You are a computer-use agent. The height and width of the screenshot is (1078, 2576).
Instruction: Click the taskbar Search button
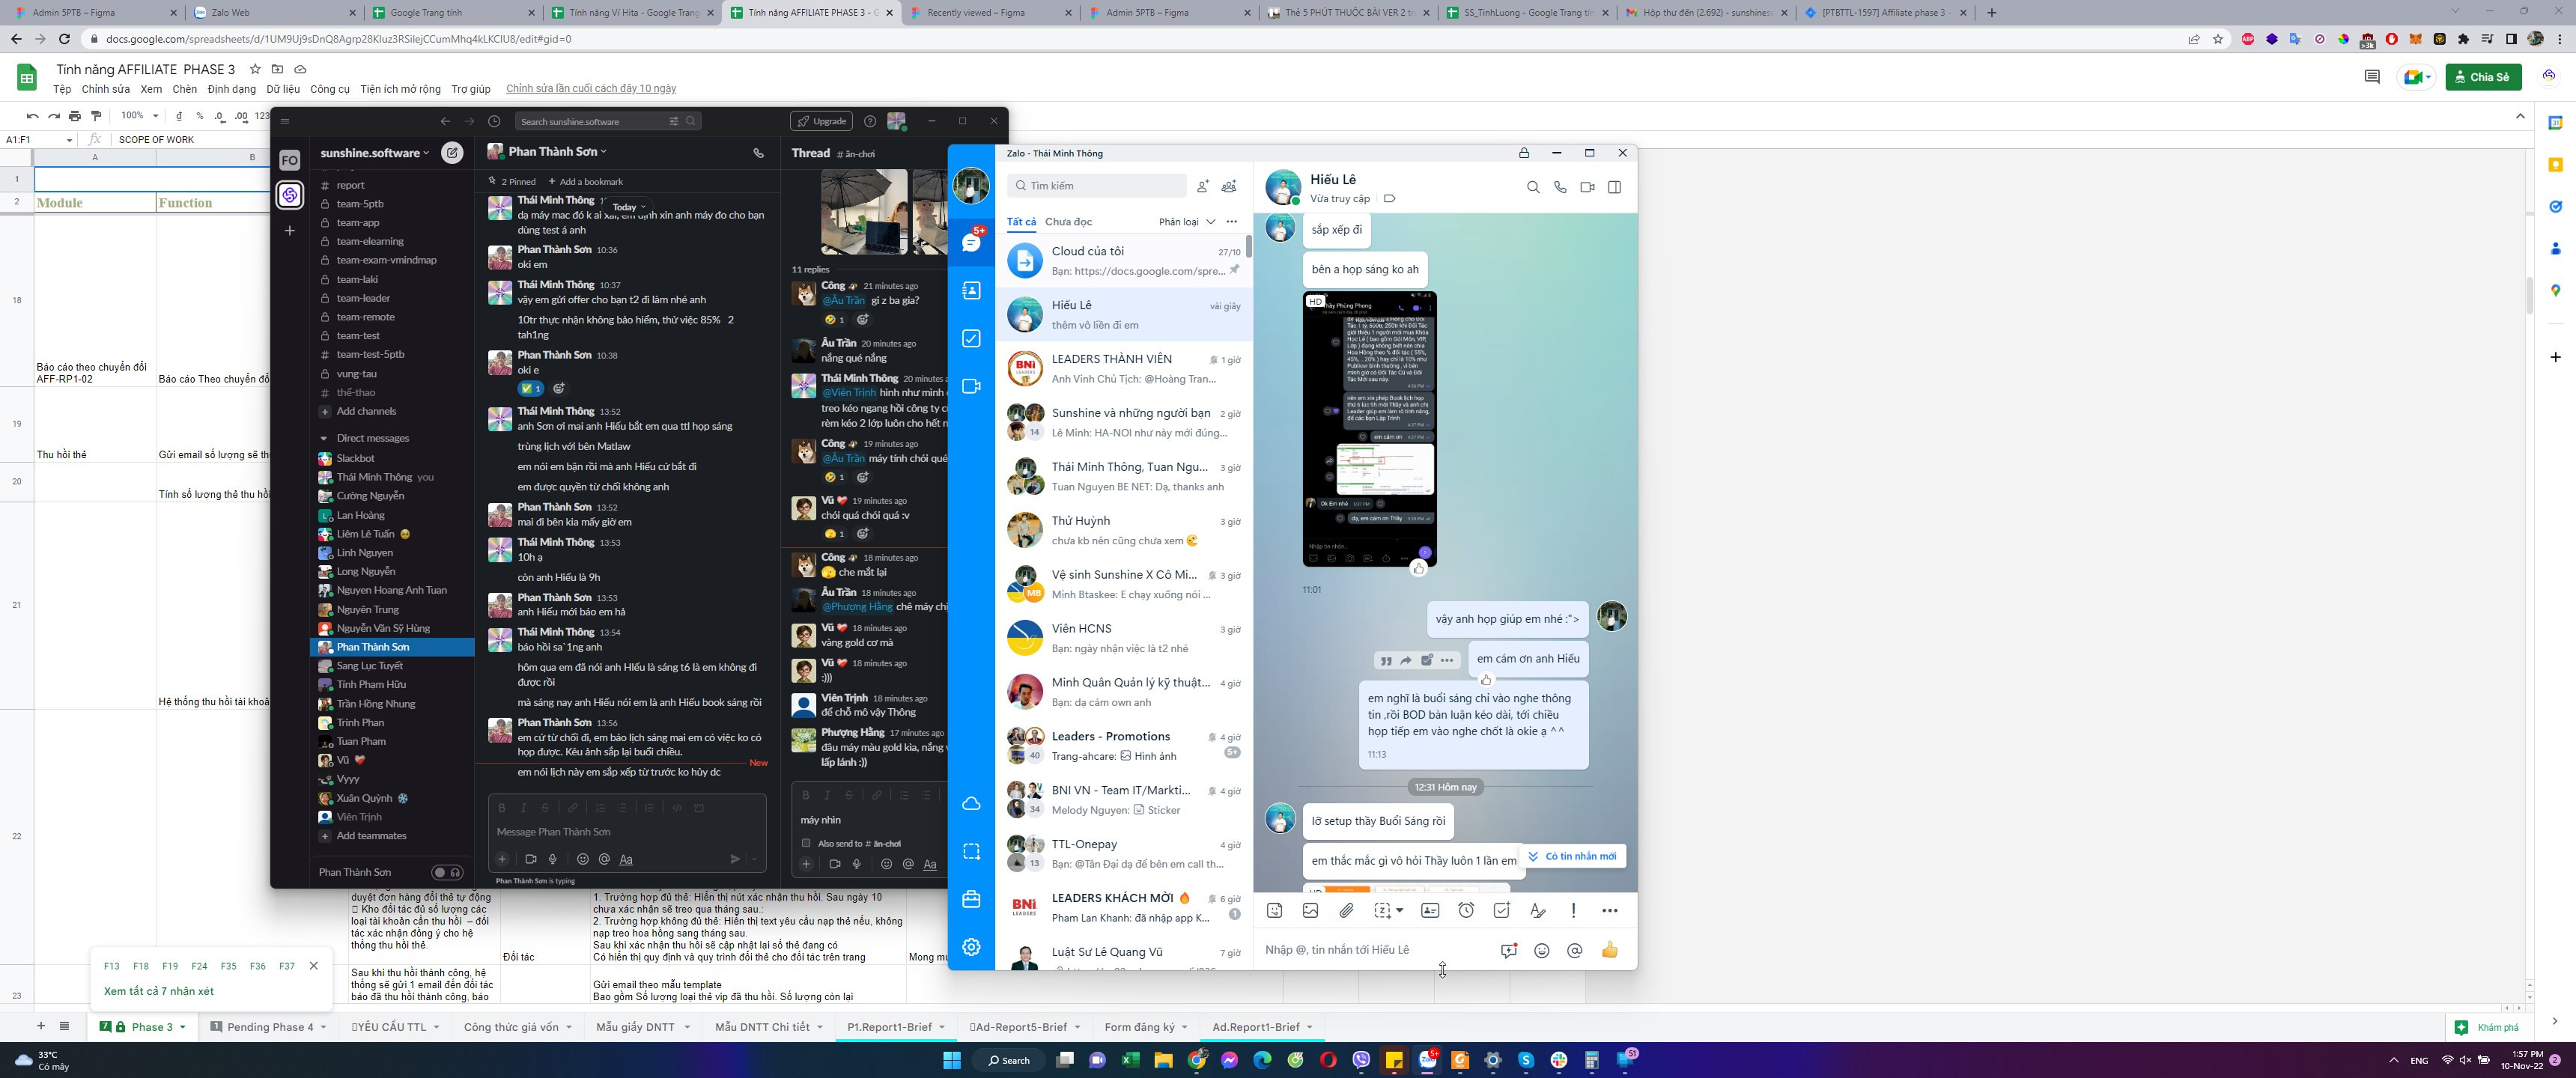tap(1009, 1060)
